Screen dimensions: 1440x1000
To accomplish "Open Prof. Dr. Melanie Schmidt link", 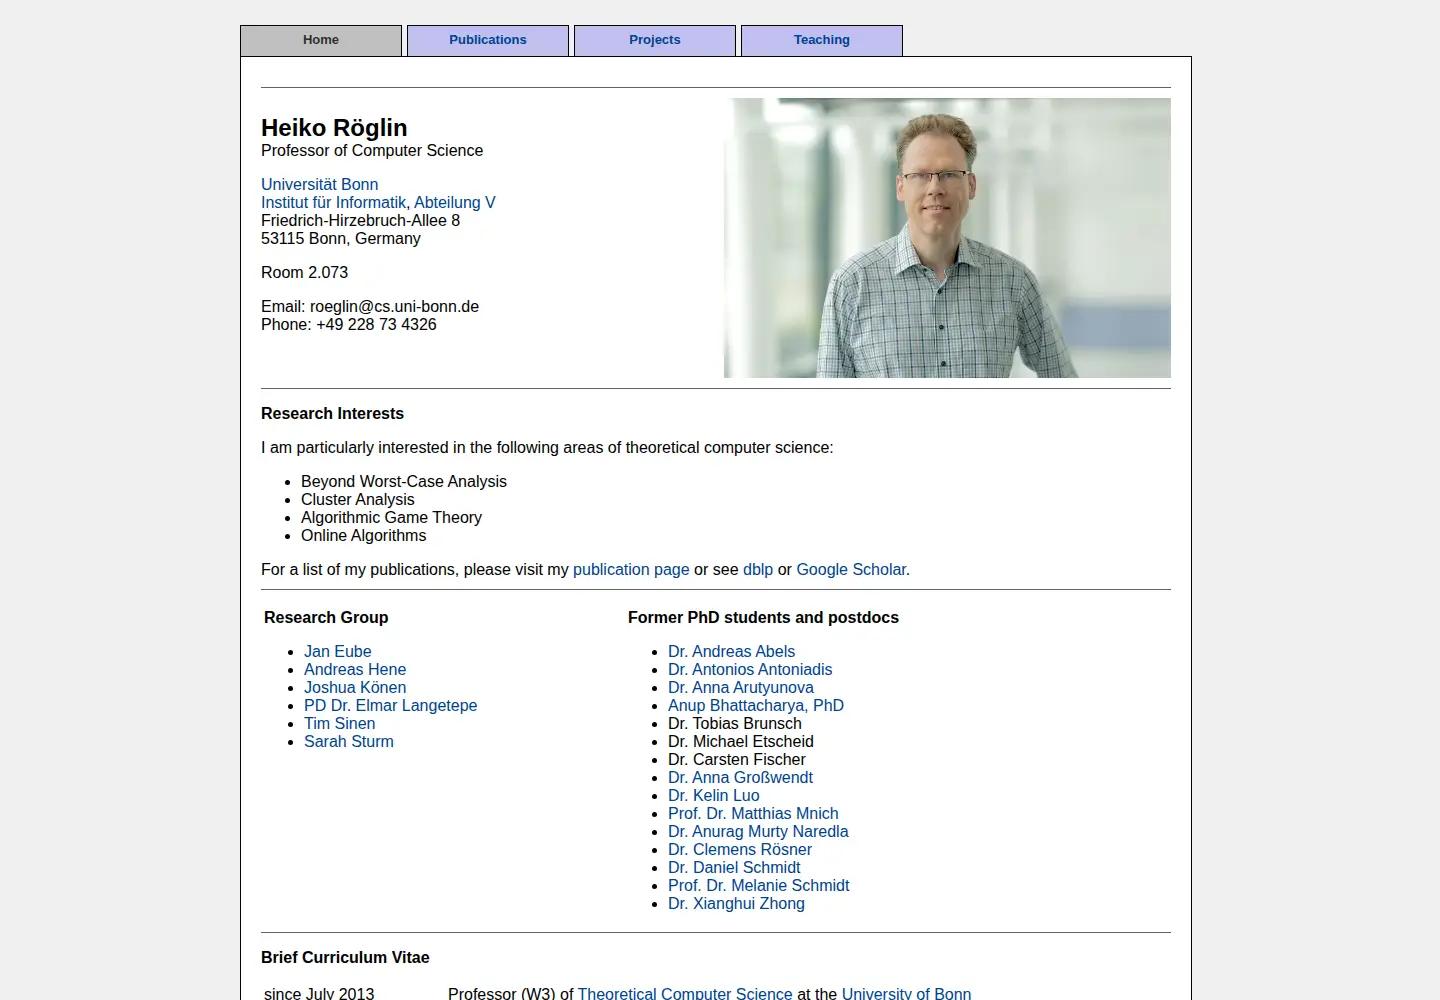I will pos(758,885).
